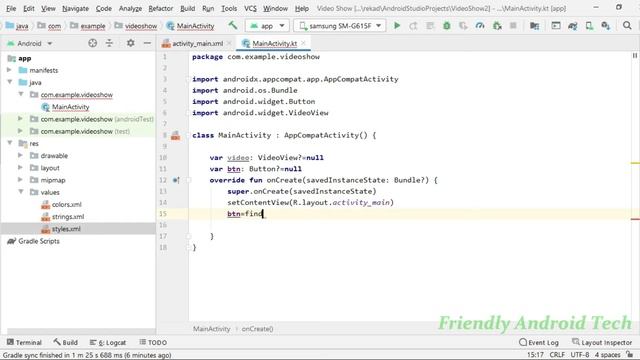This screenshot has height=360, width=640.
Task: Open the Refactor menu
Action: [x=160, y=8]
